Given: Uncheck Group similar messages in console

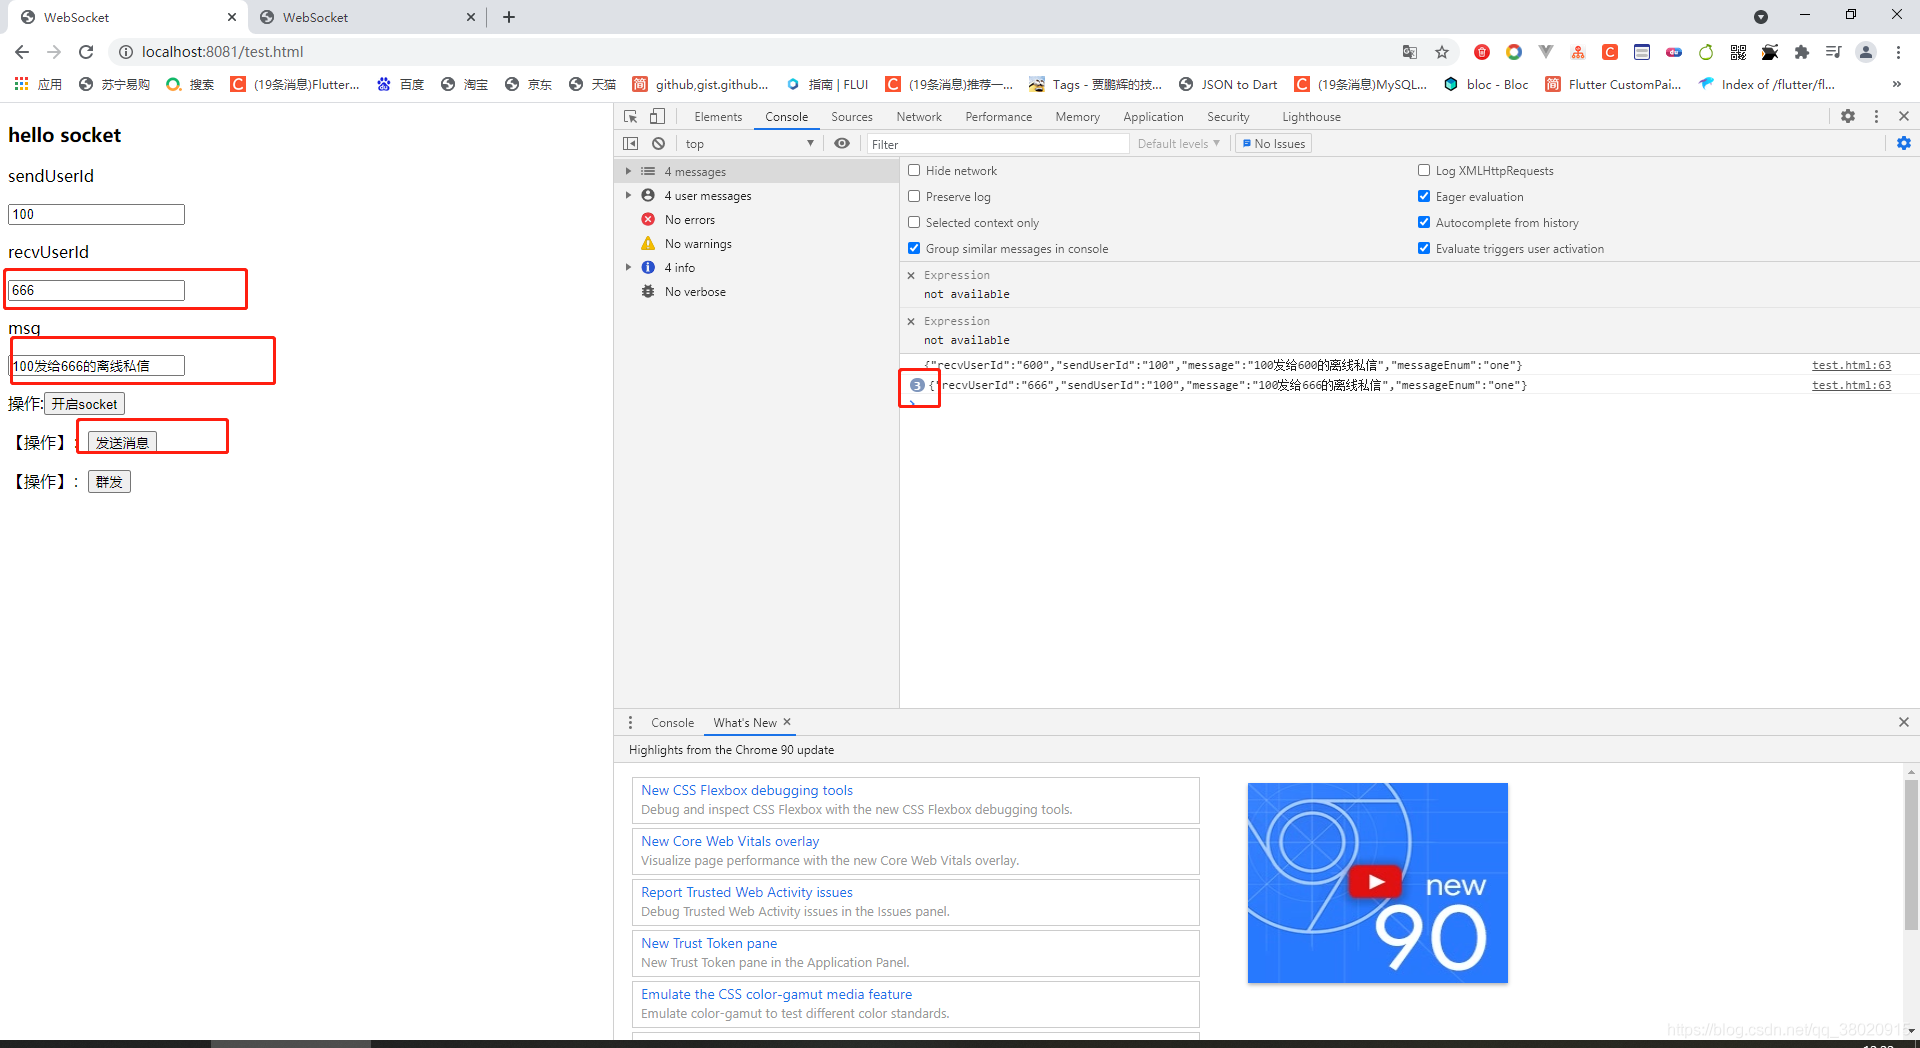Looking at the screenshot, I should pyautogui.click(x=914, y=249).
